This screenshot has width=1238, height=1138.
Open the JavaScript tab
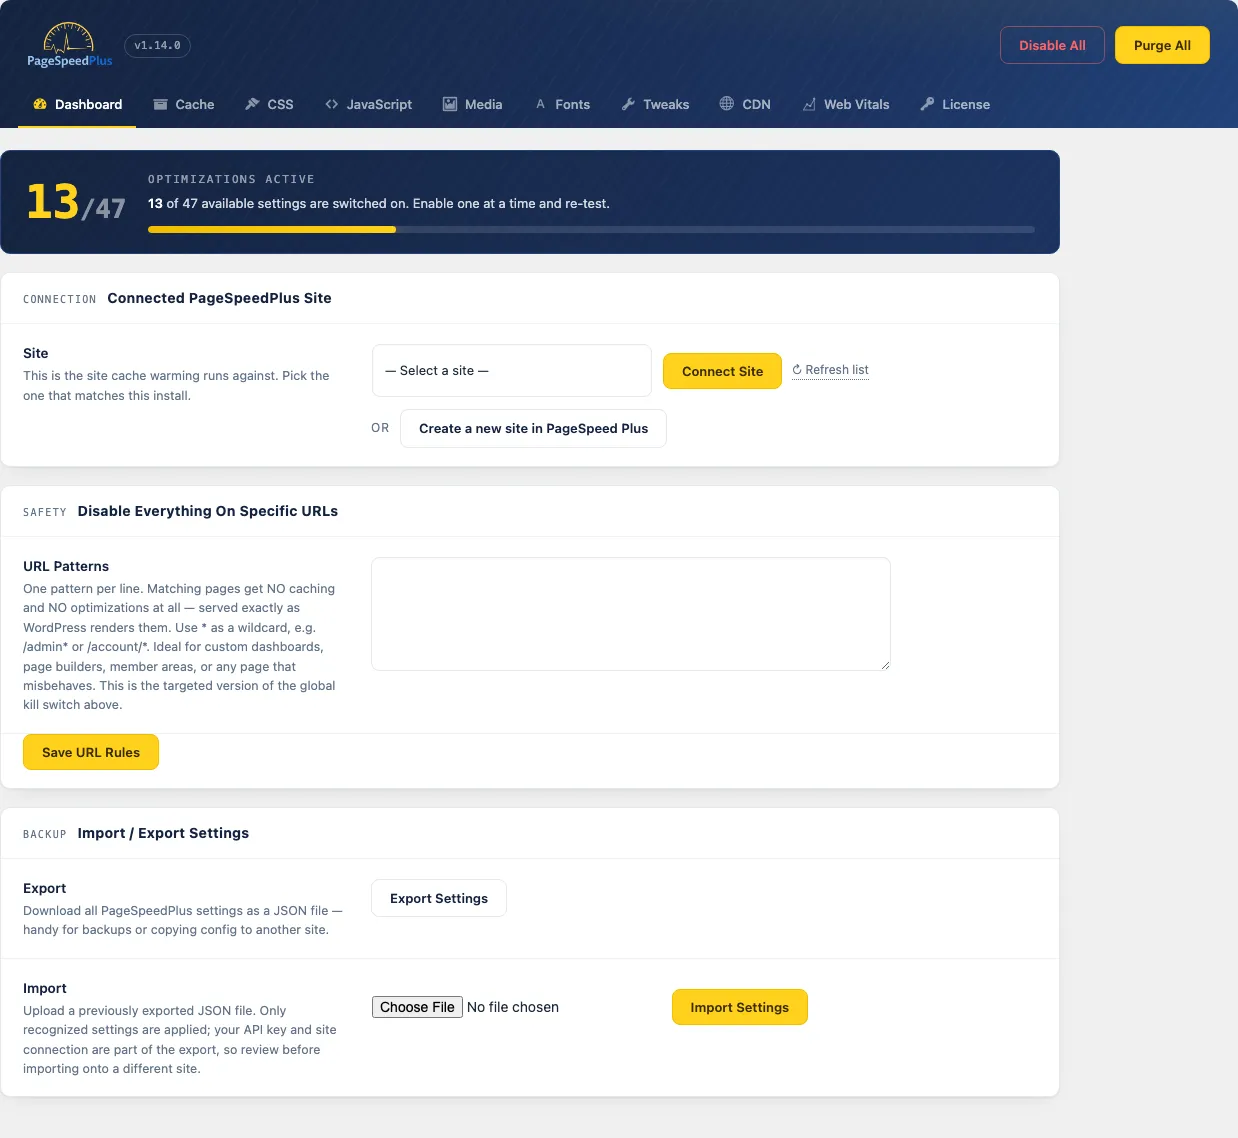369,104
